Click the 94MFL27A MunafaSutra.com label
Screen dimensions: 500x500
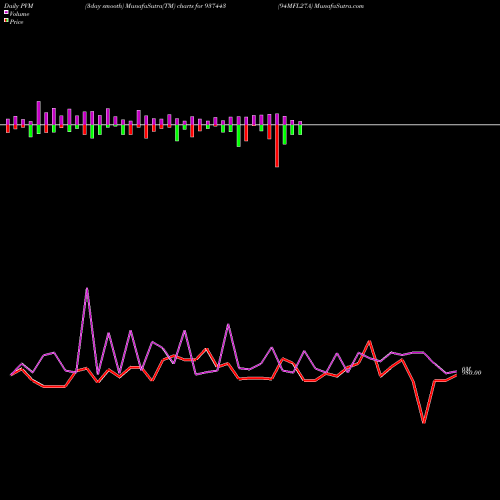(x=321, y=6)
